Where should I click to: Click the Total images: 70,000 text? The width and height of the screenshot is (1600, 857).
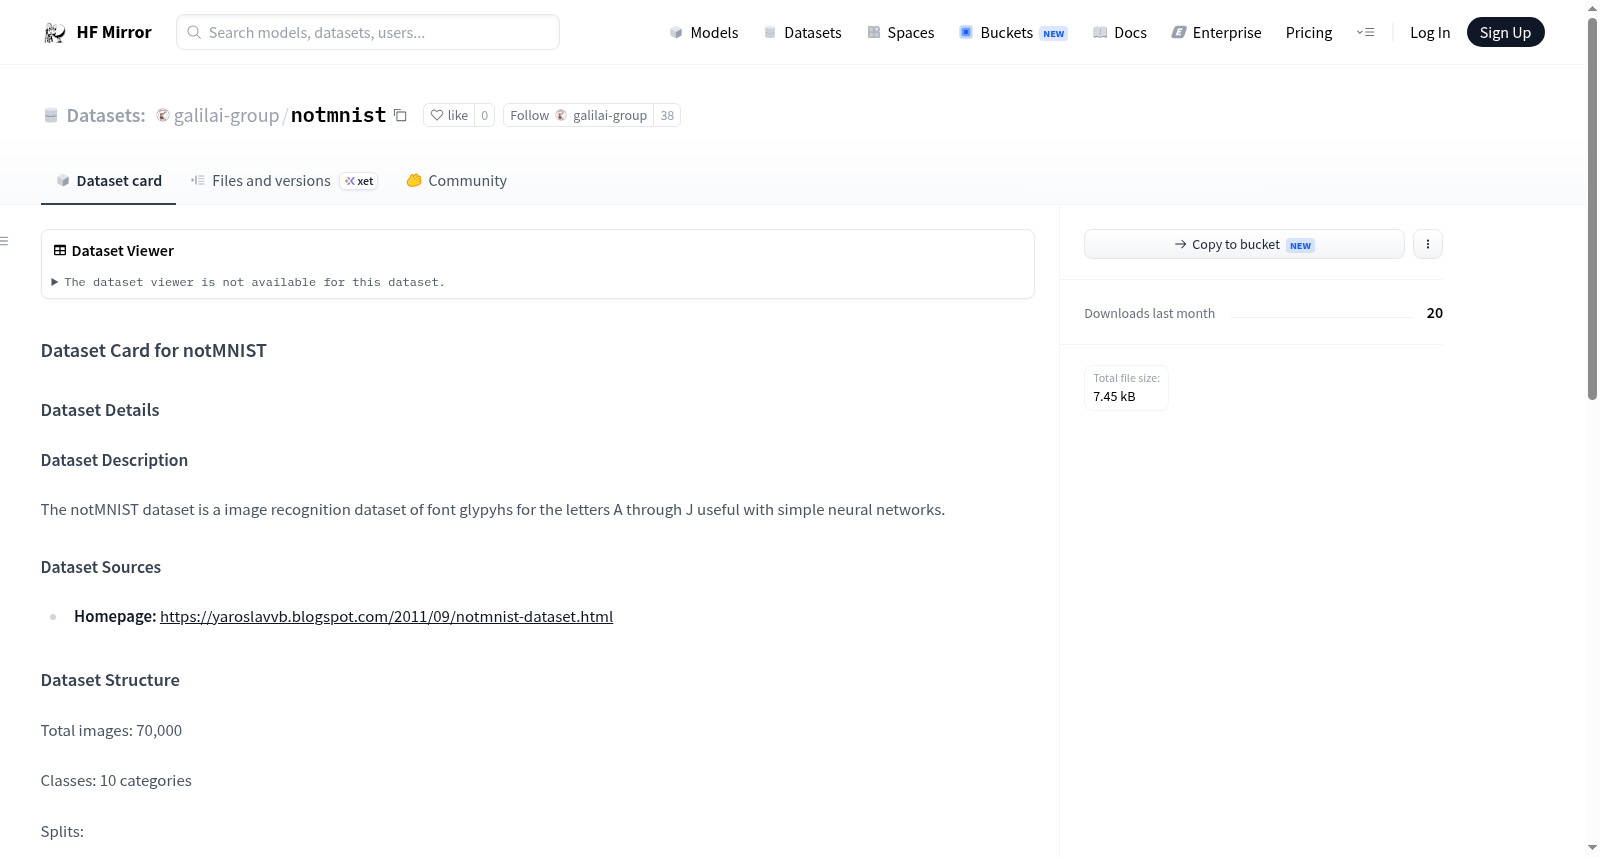tap(111, 730)
